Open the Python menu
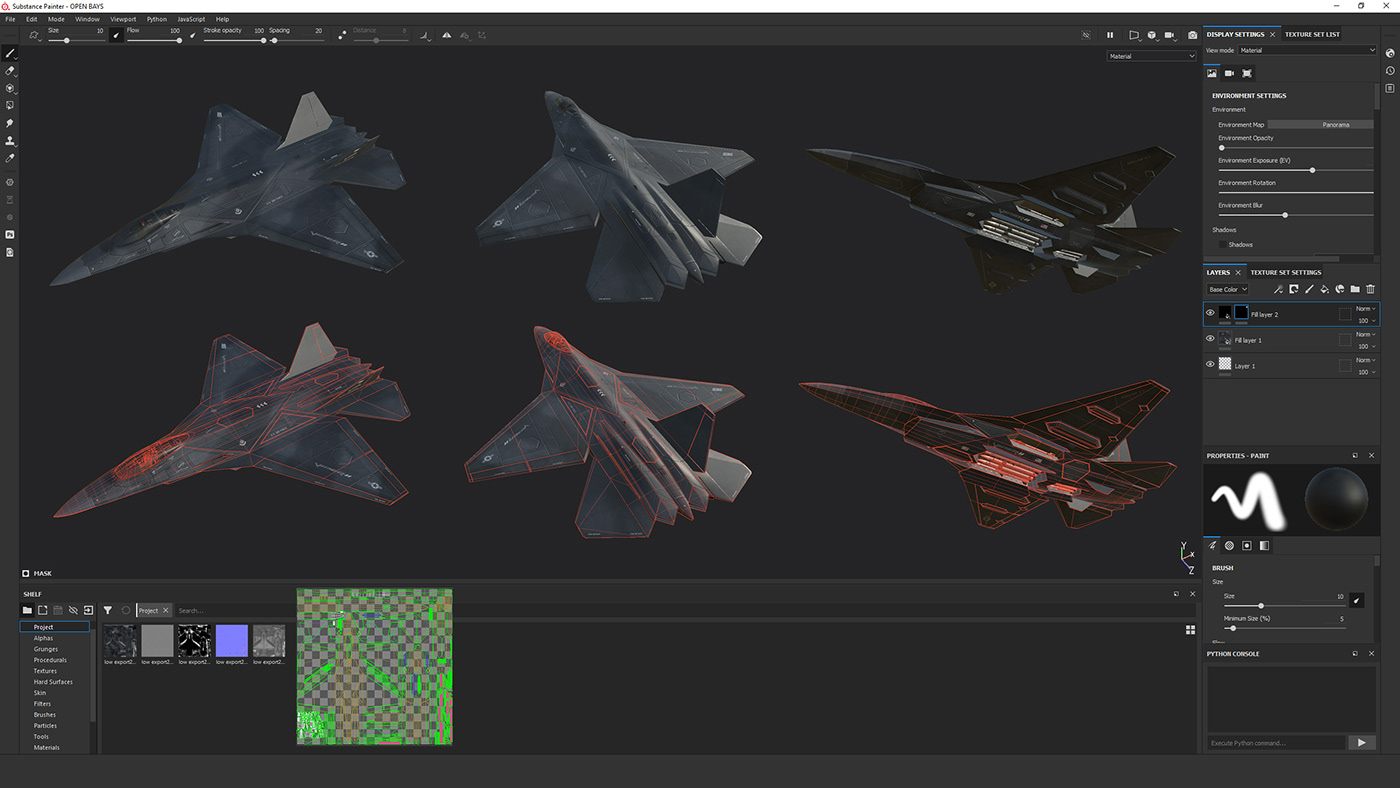 156,18
